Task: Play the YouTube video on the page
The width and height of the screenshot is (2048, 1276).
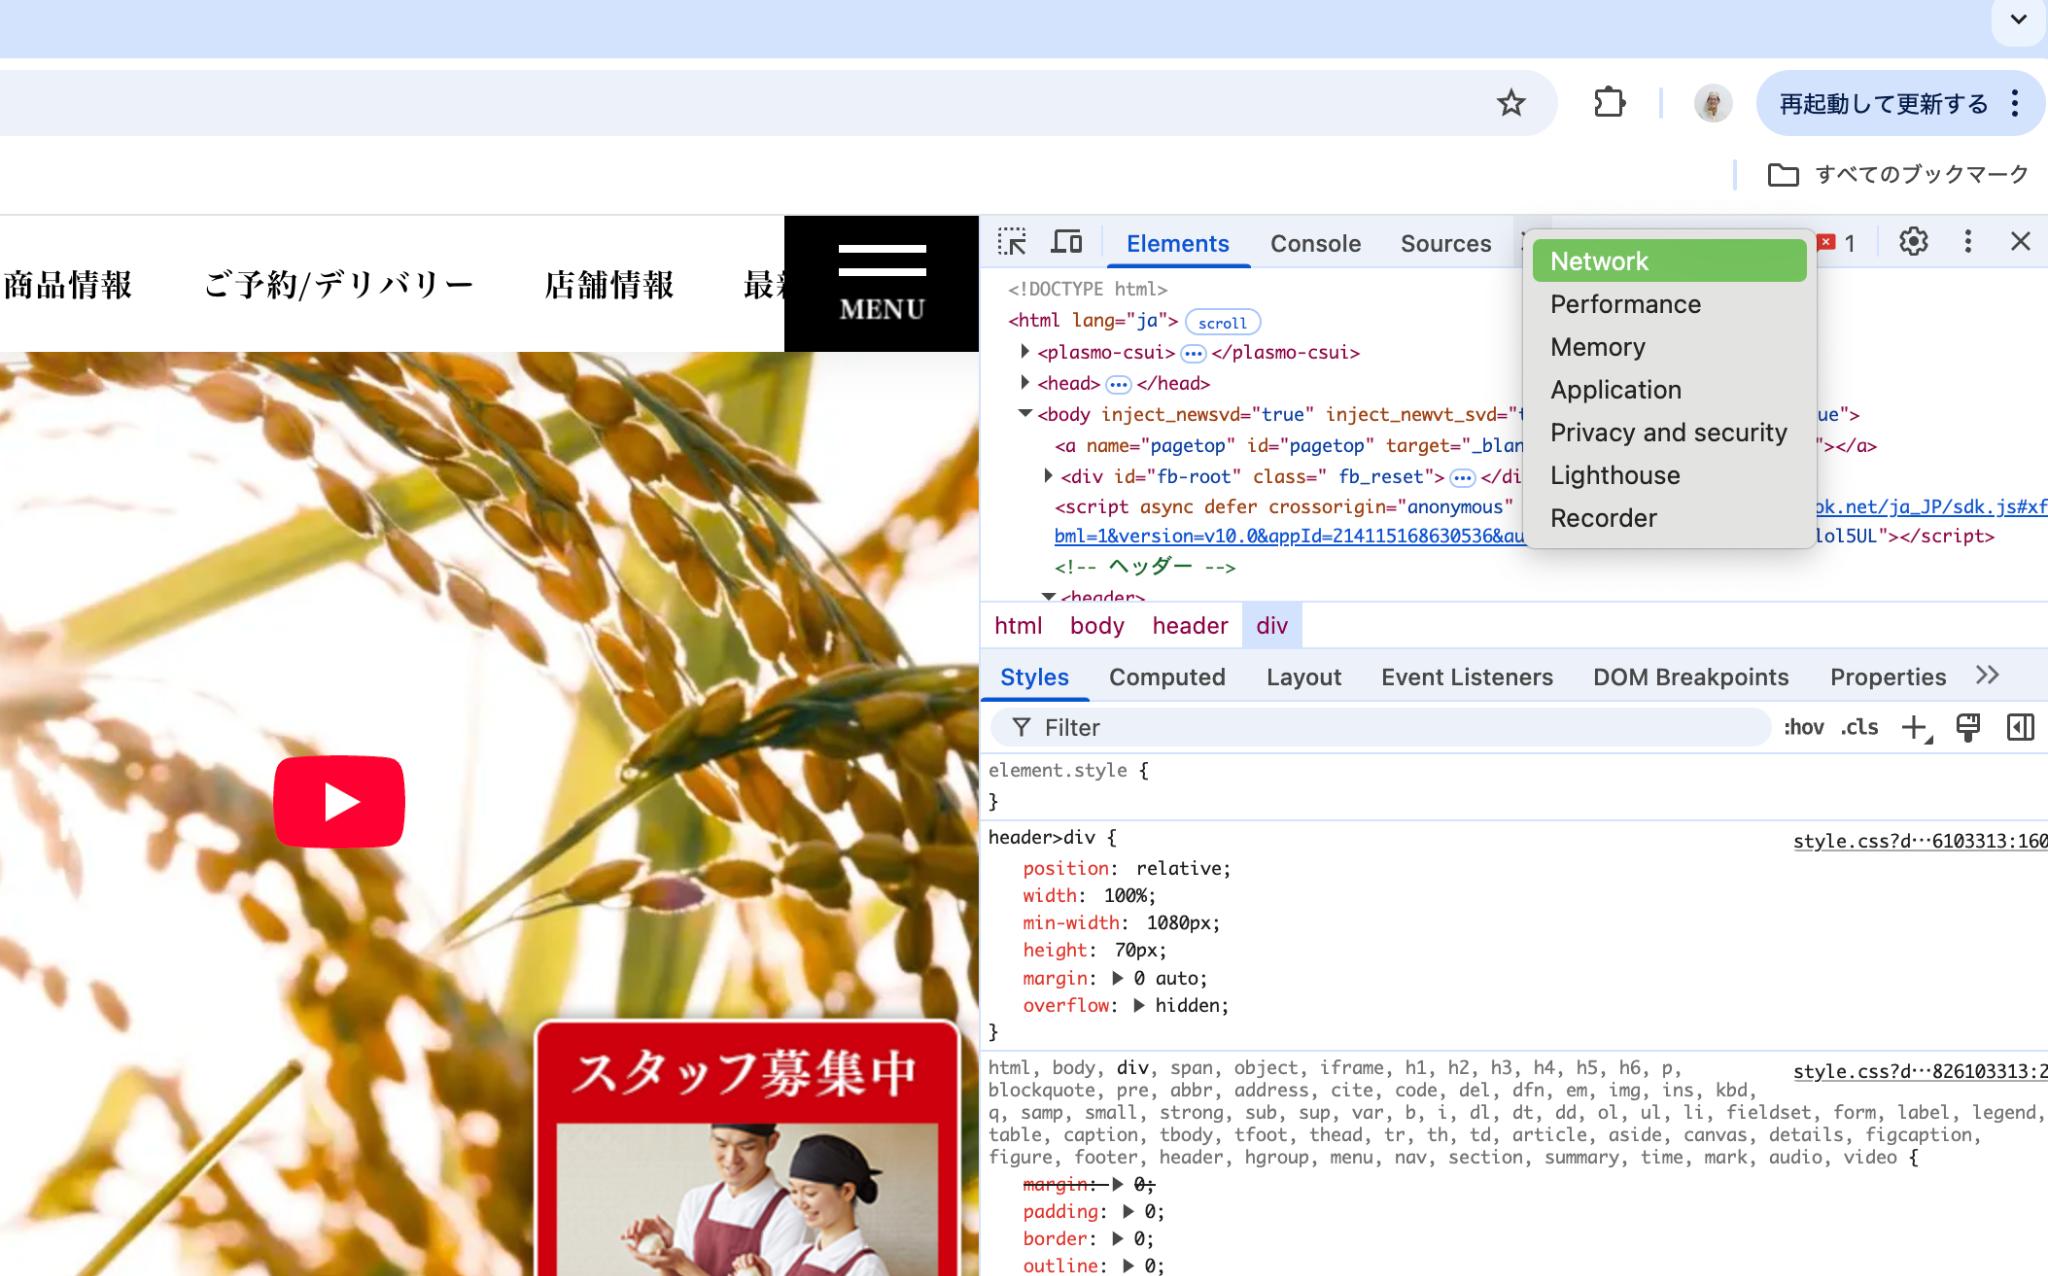Action: click(339, 801)
